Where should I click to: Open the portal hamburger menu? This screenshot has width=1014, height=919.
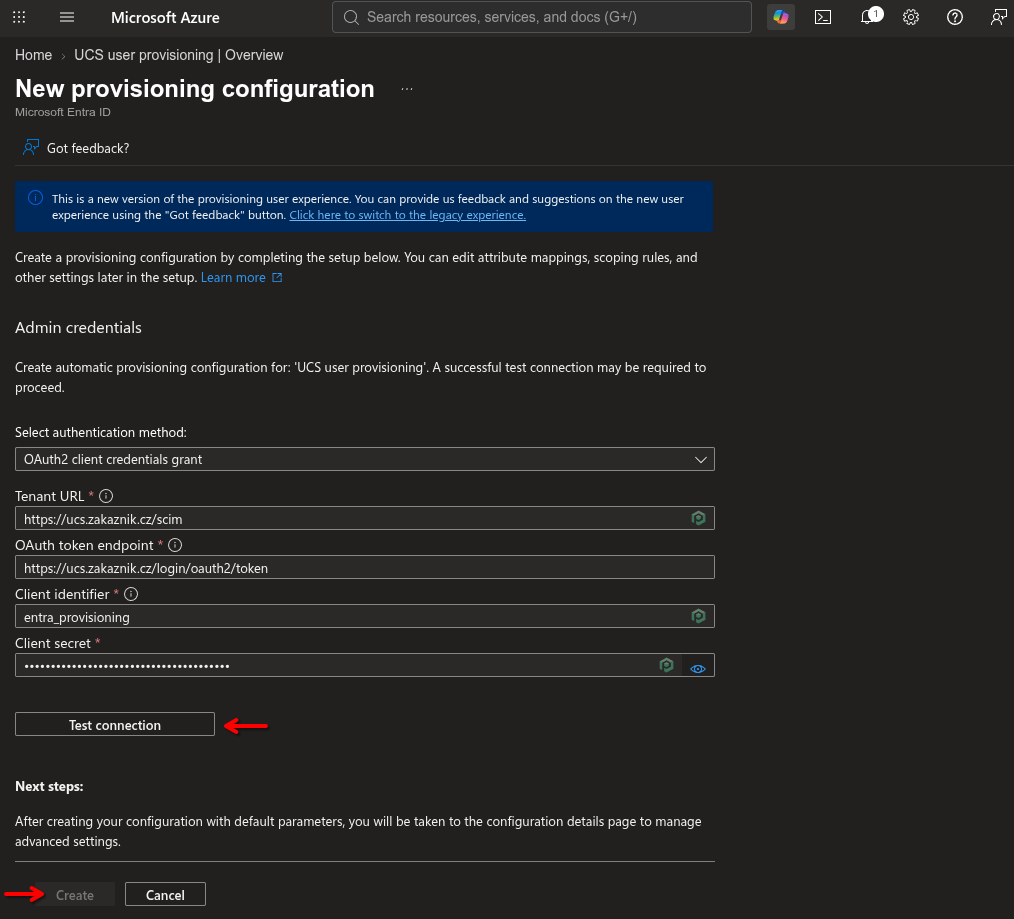click(x=67, y=17)
